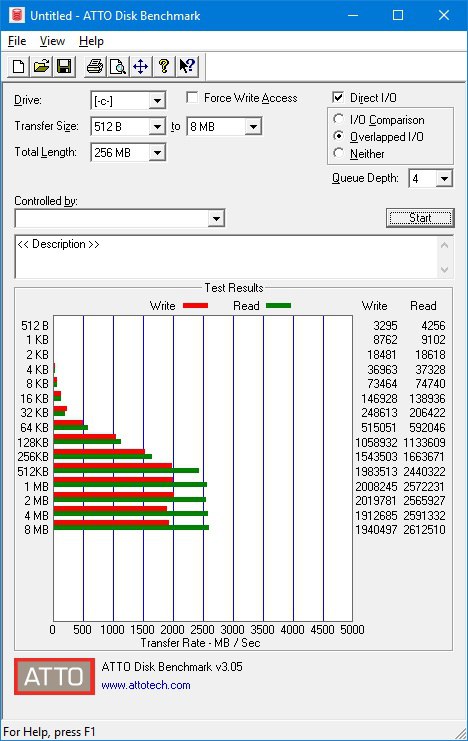Uncheck the Direct I/O checkbox
Viewport: 468px width, 741px height.
point(338,98)
